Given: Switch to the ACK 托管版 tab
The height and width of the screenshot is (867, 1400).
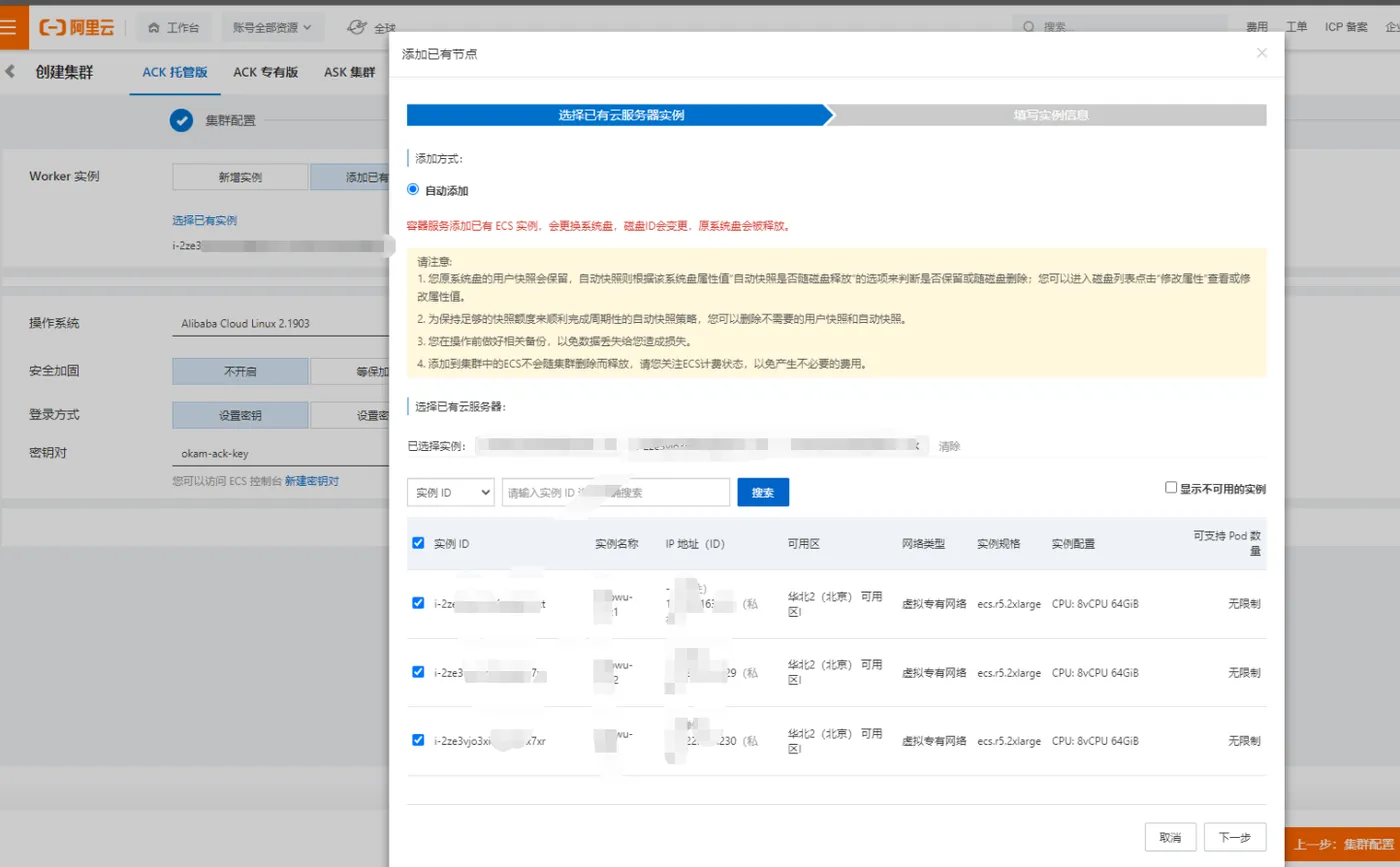Looking at the screenshot, I should click(175, 72).
